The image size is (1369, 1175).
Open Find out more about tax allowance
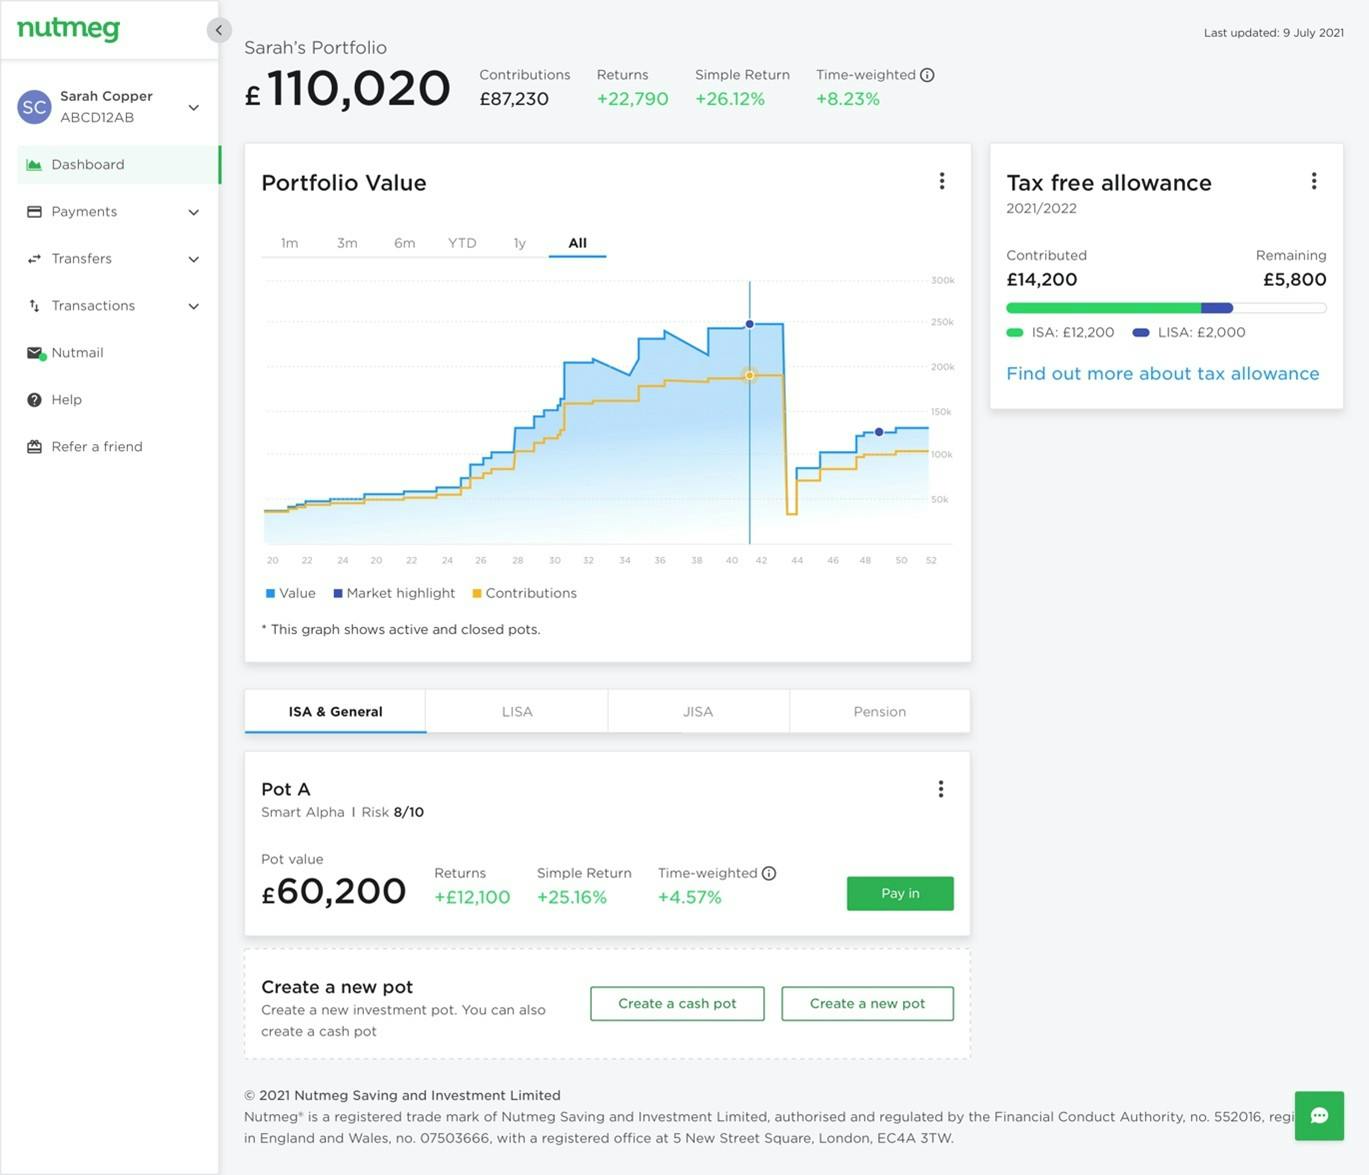click(x=1162, y=374)
